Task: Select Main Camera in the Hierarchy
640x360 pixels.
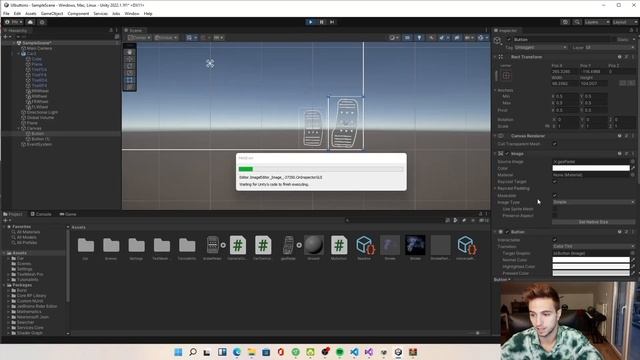Action: coord(39,48)
